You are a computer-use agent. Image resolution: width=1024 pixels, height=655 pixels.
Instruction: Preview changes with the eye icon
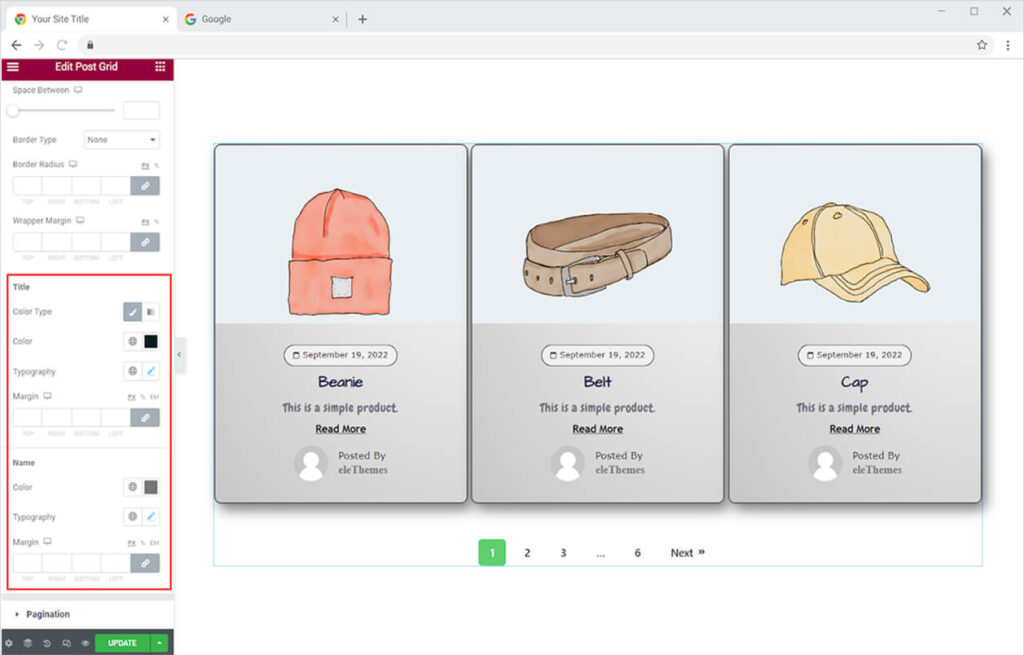85,643
